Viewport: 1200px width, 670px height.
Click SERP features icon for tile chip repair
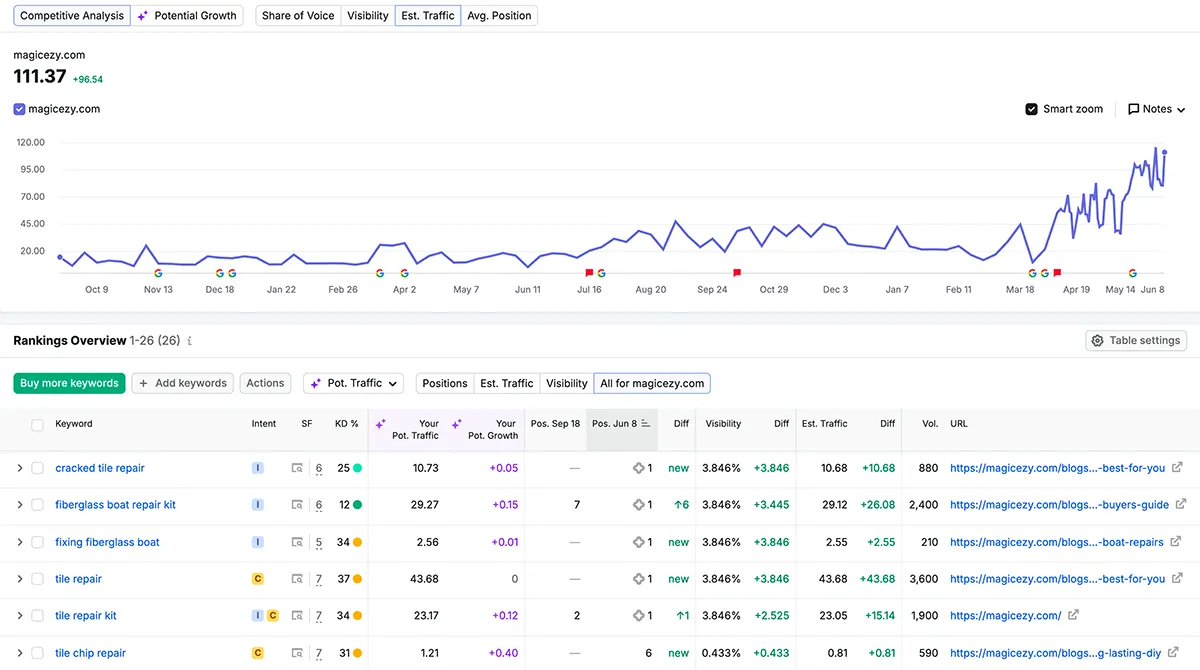pos(297,653)
